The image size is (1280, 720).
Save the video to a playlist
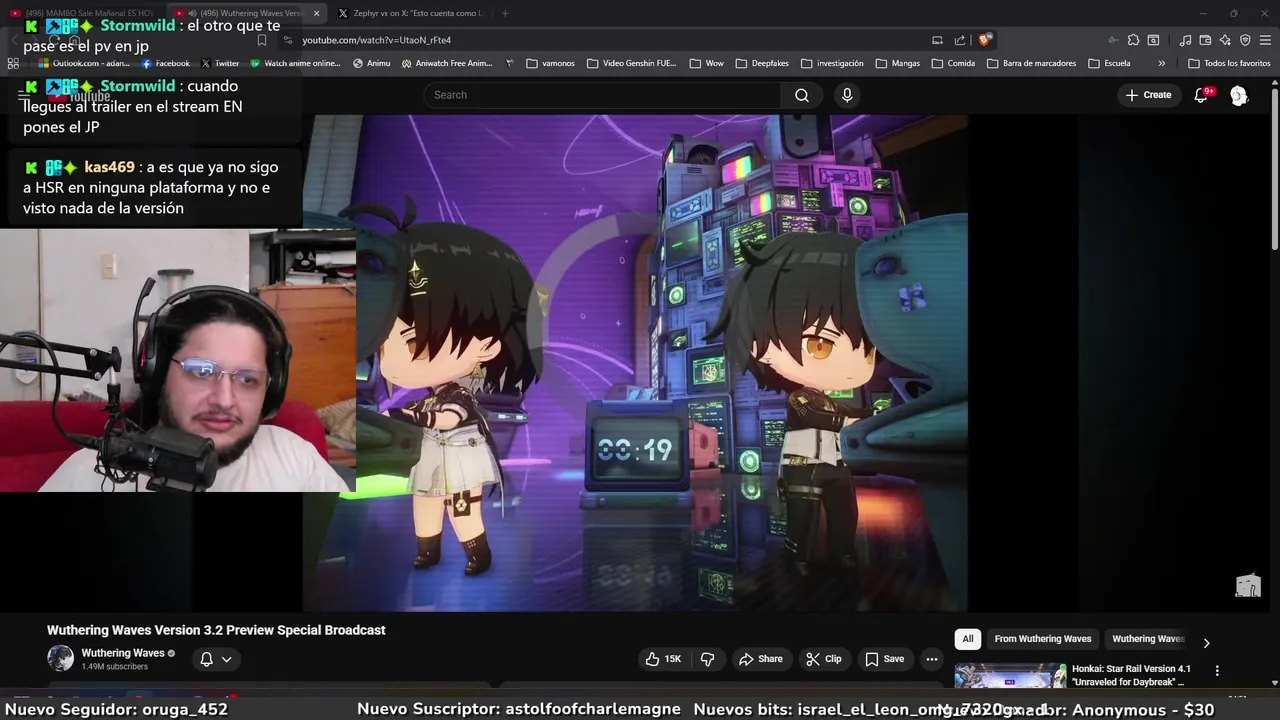(x=884, y=659)
